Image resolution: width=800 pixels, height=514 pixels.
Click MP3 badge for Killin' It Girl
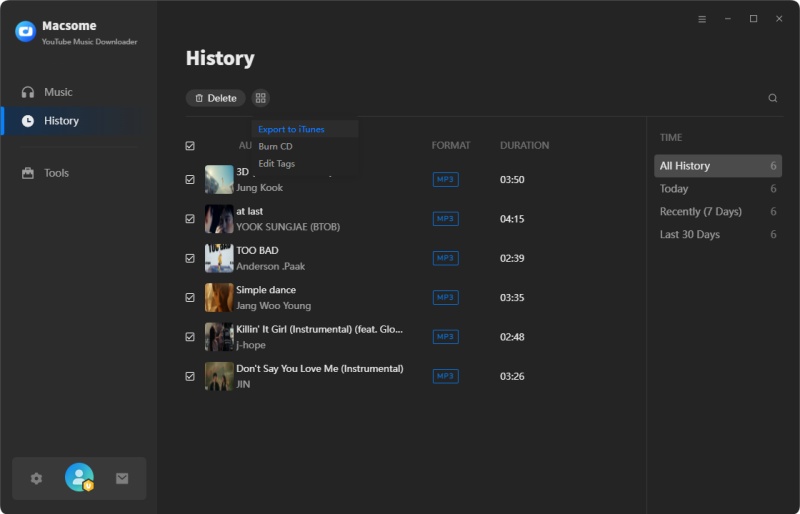(445, 337)
